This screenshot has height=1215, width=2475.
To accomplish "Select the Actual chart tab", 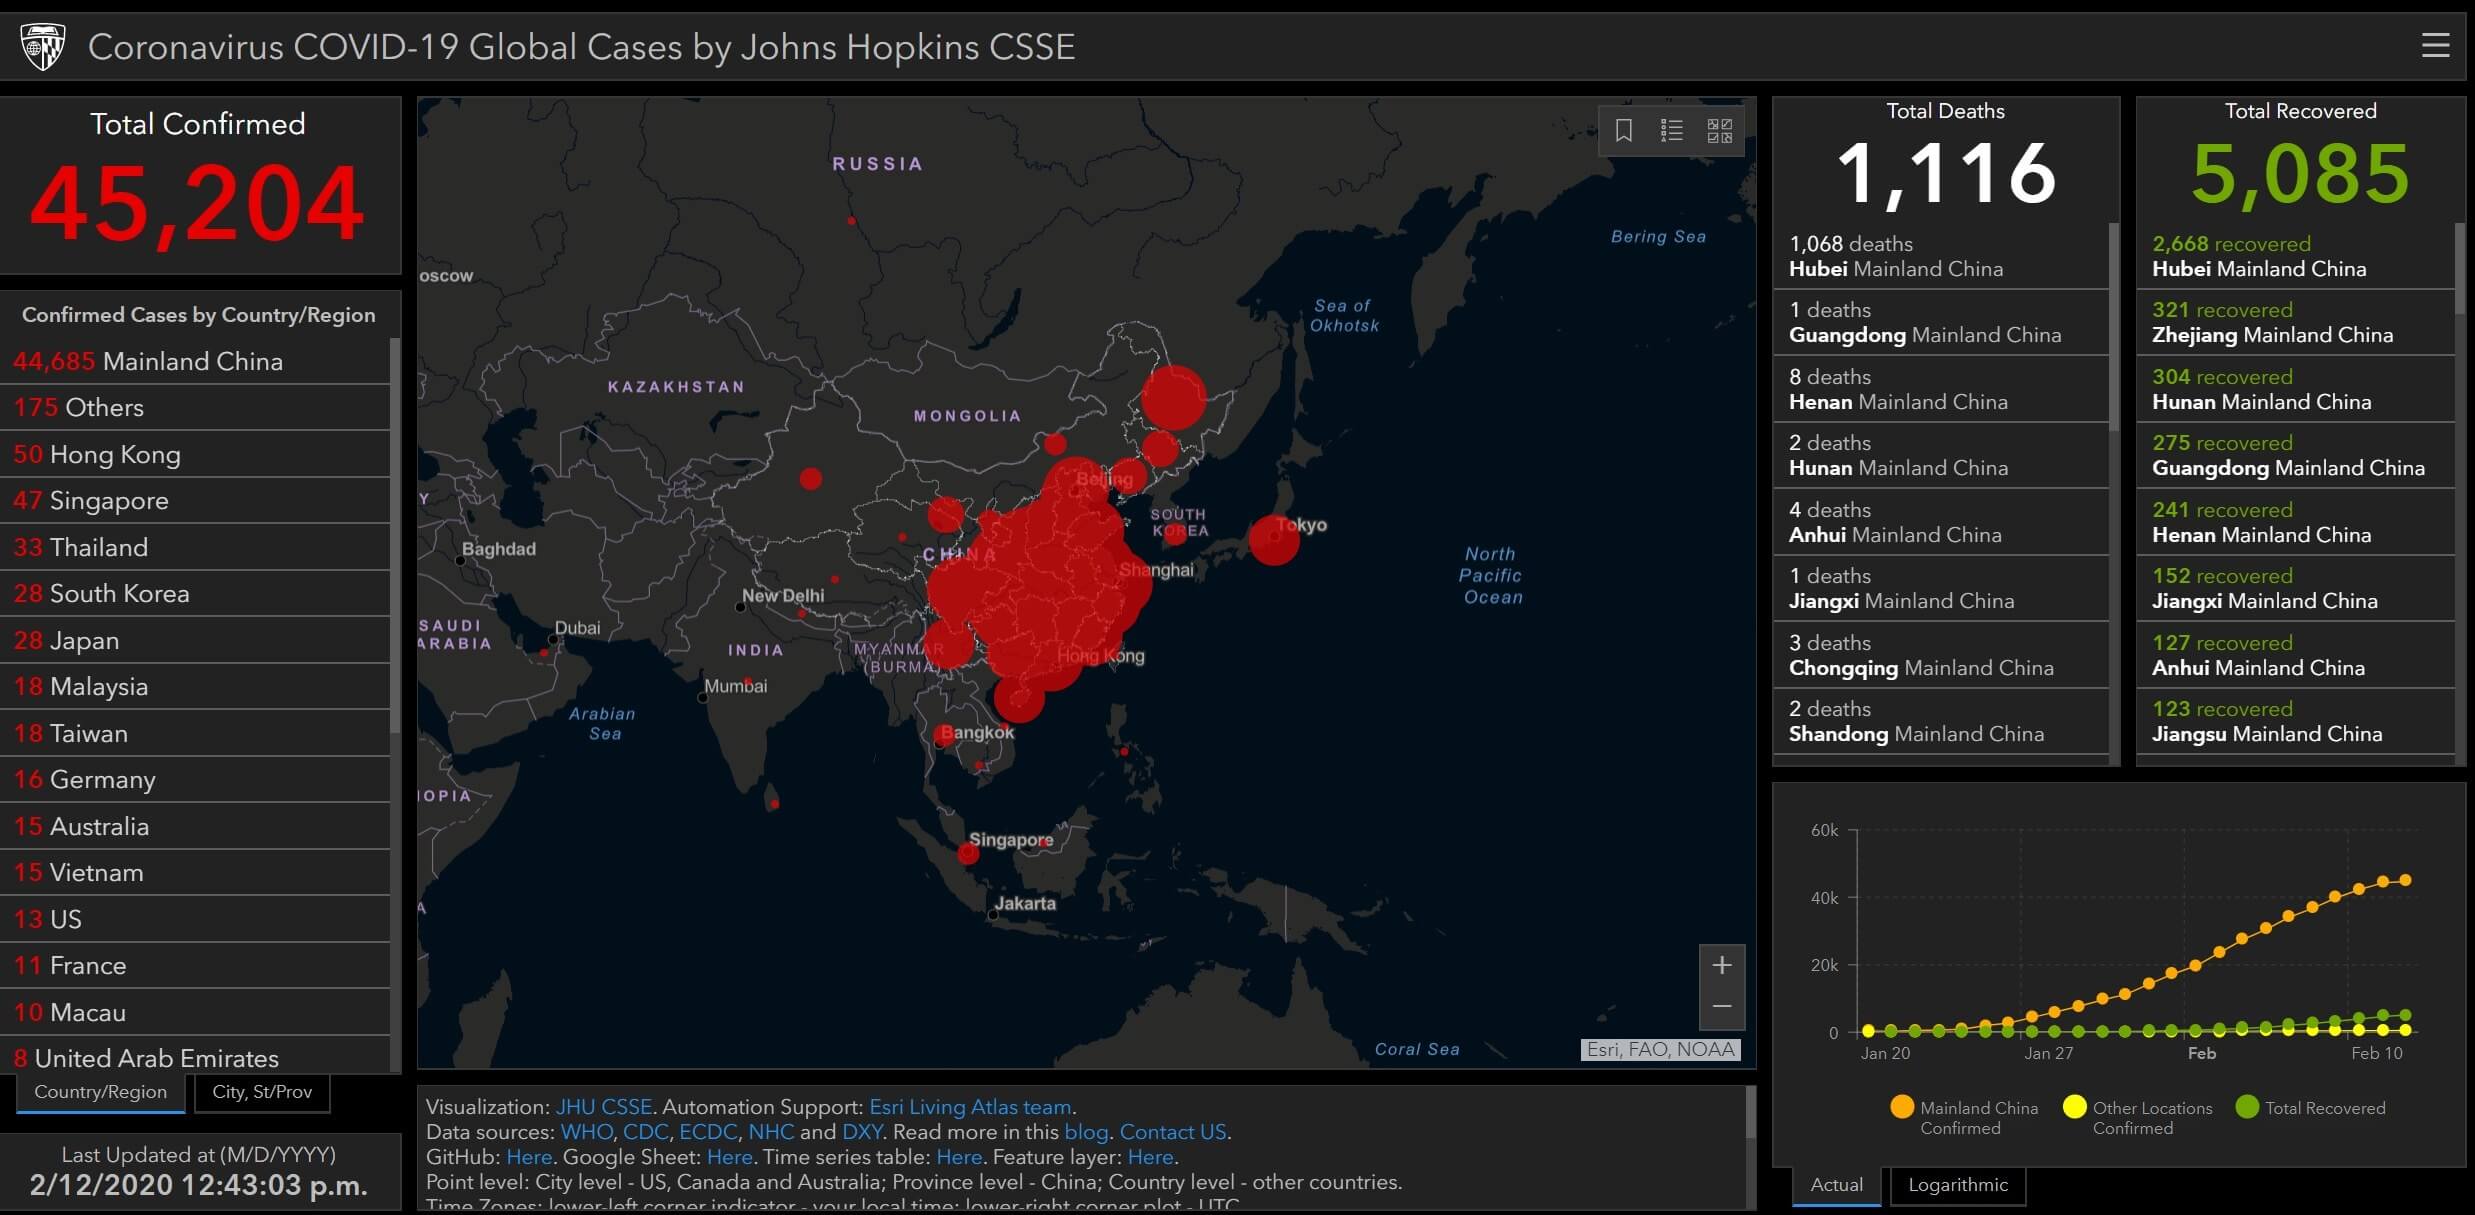I will pyautogui.click(x=1836, y=1185).
